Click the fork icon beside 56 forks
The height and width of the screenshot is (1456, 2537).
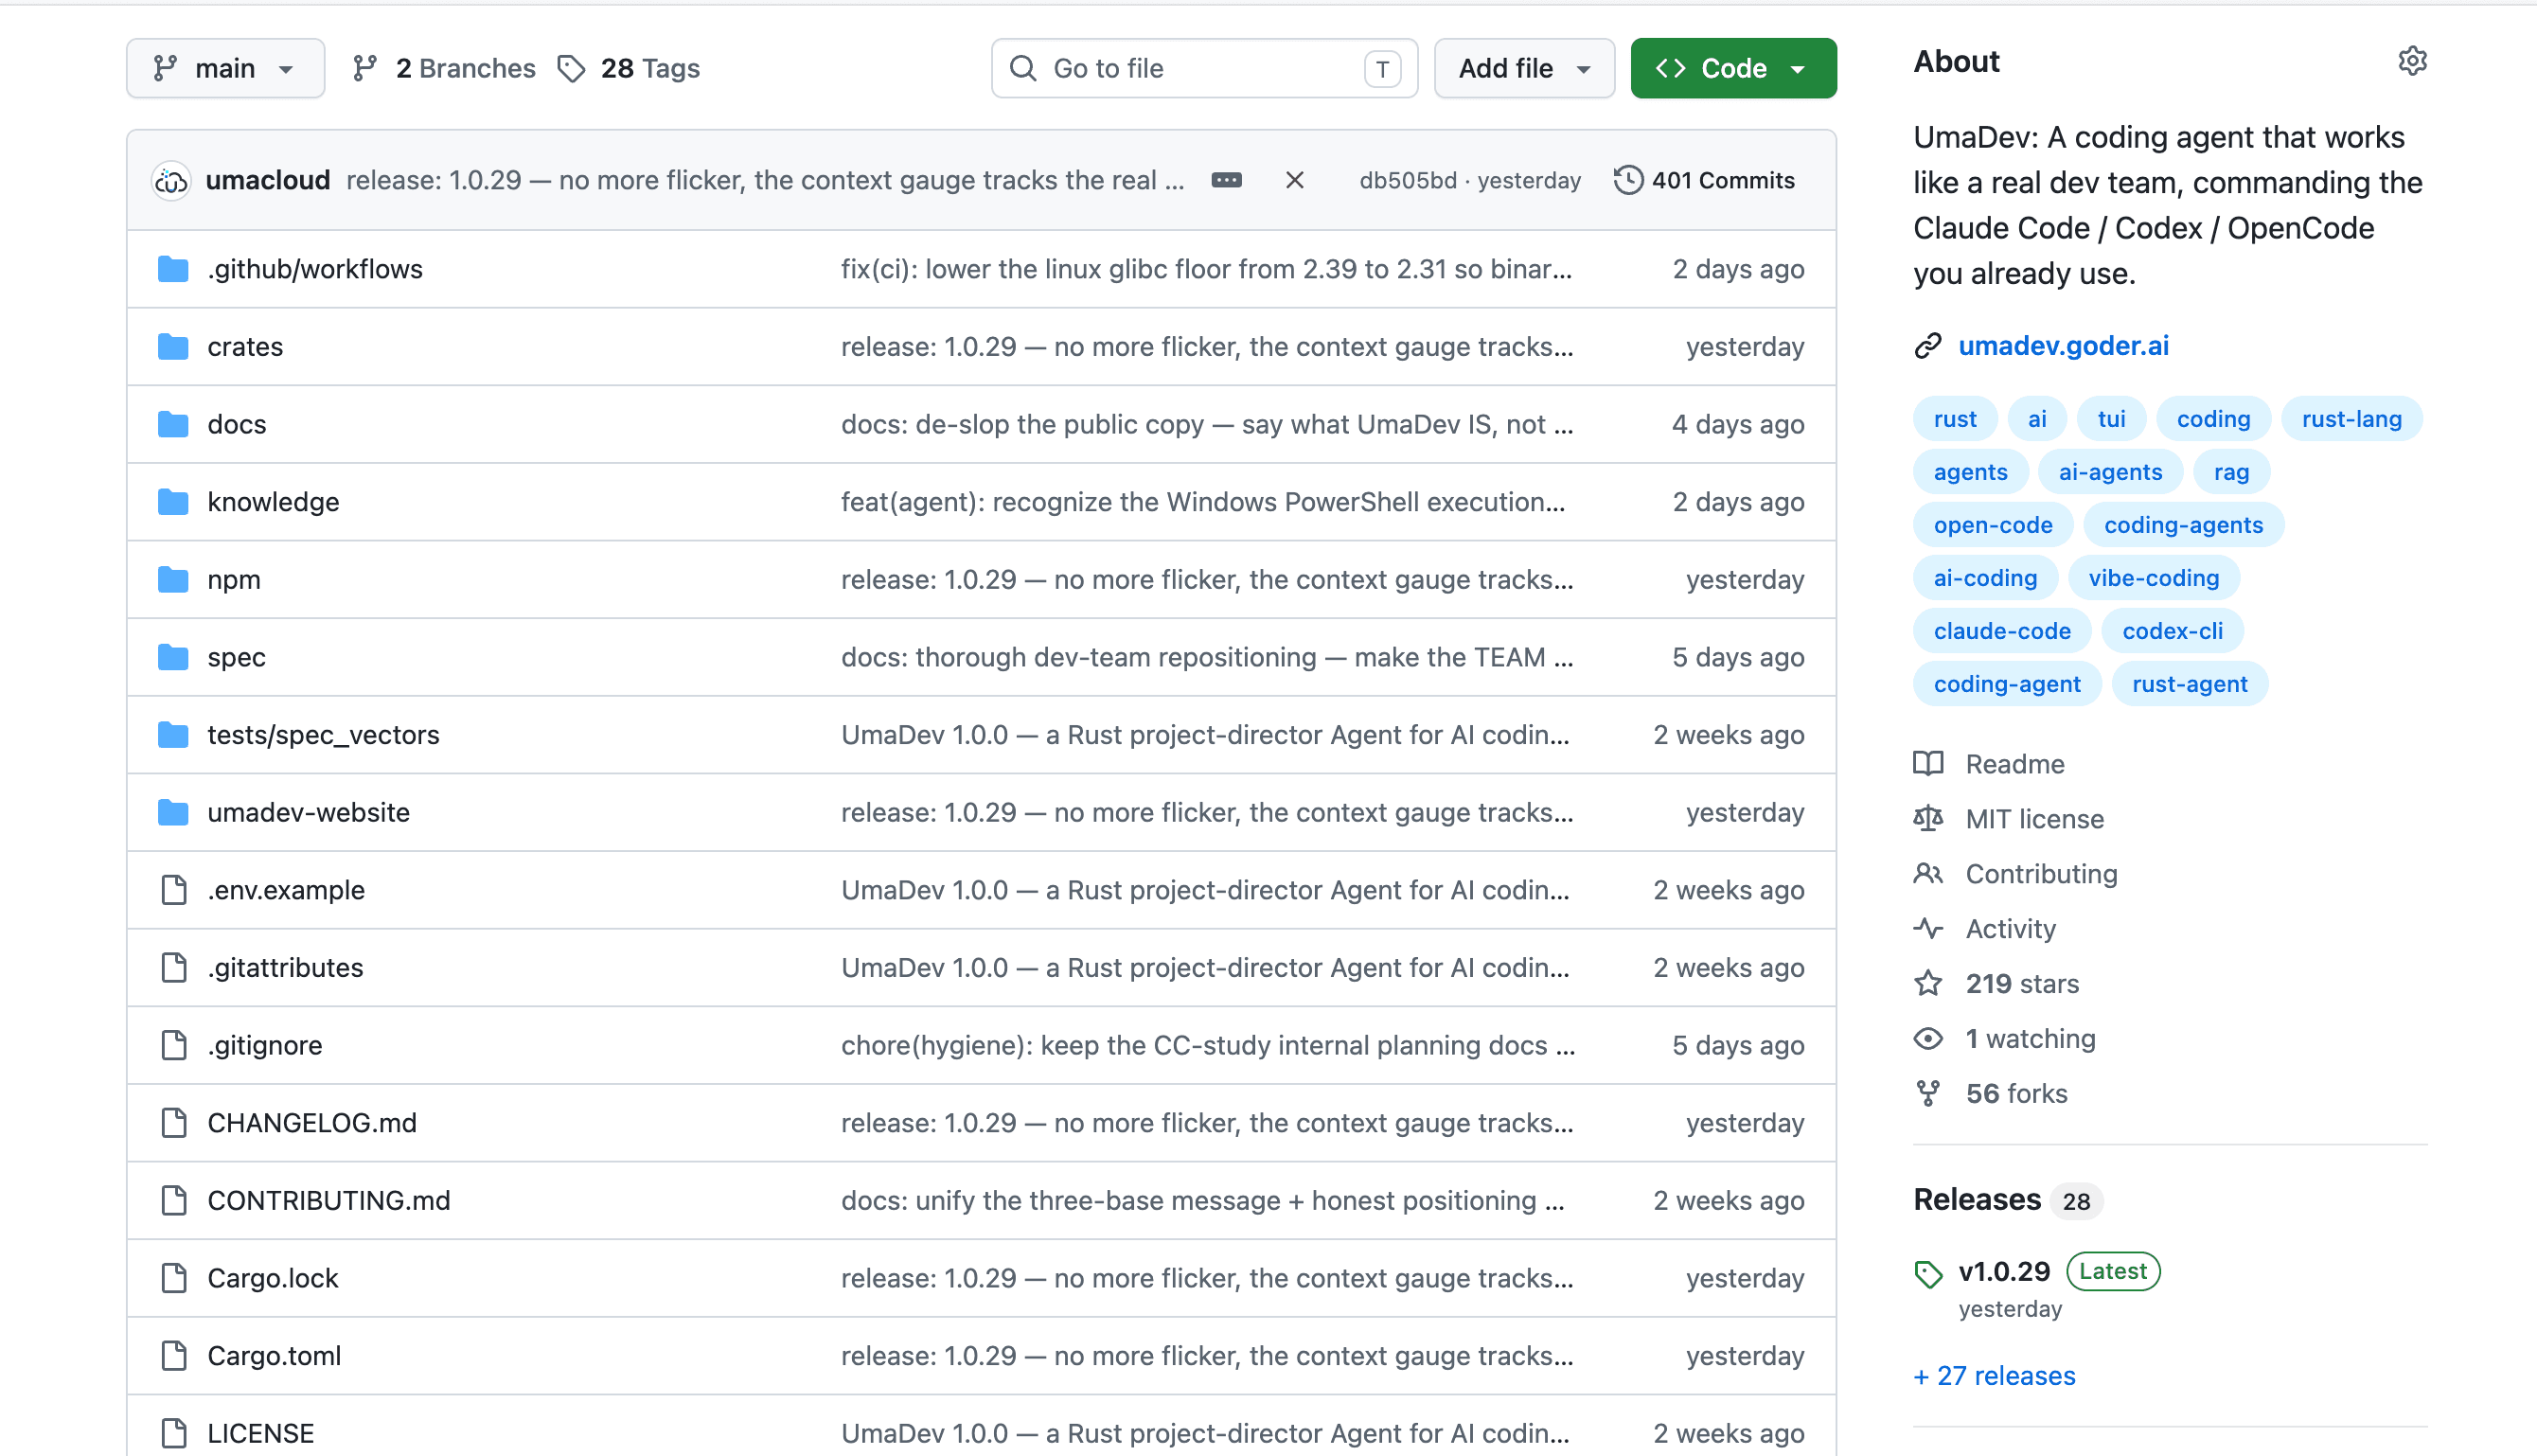1927,1094
